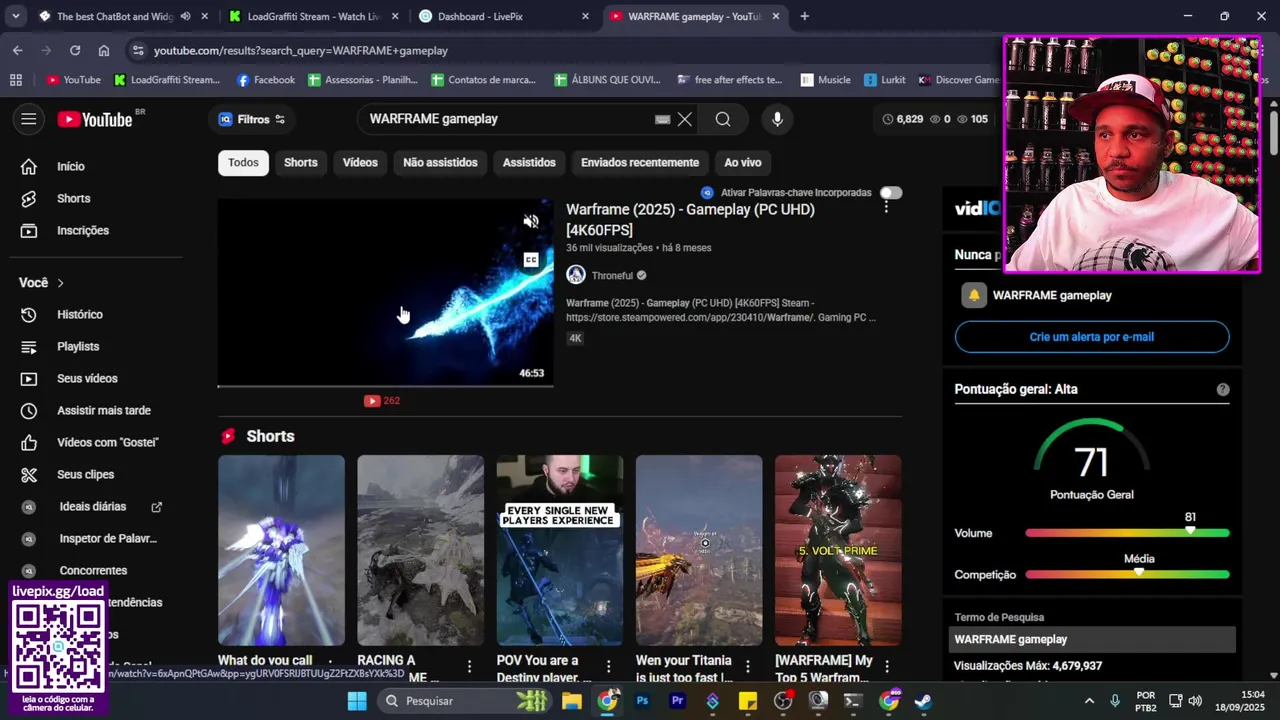Open browser tab search dropdown arrow
This screenshot has height=720, width=1280.
[15, 16]
